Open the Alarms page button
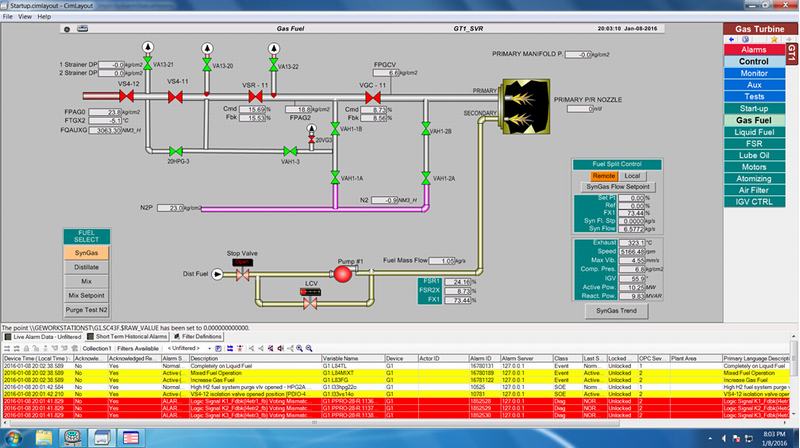This screenshot has height=448, width=800. coord(754,49)
